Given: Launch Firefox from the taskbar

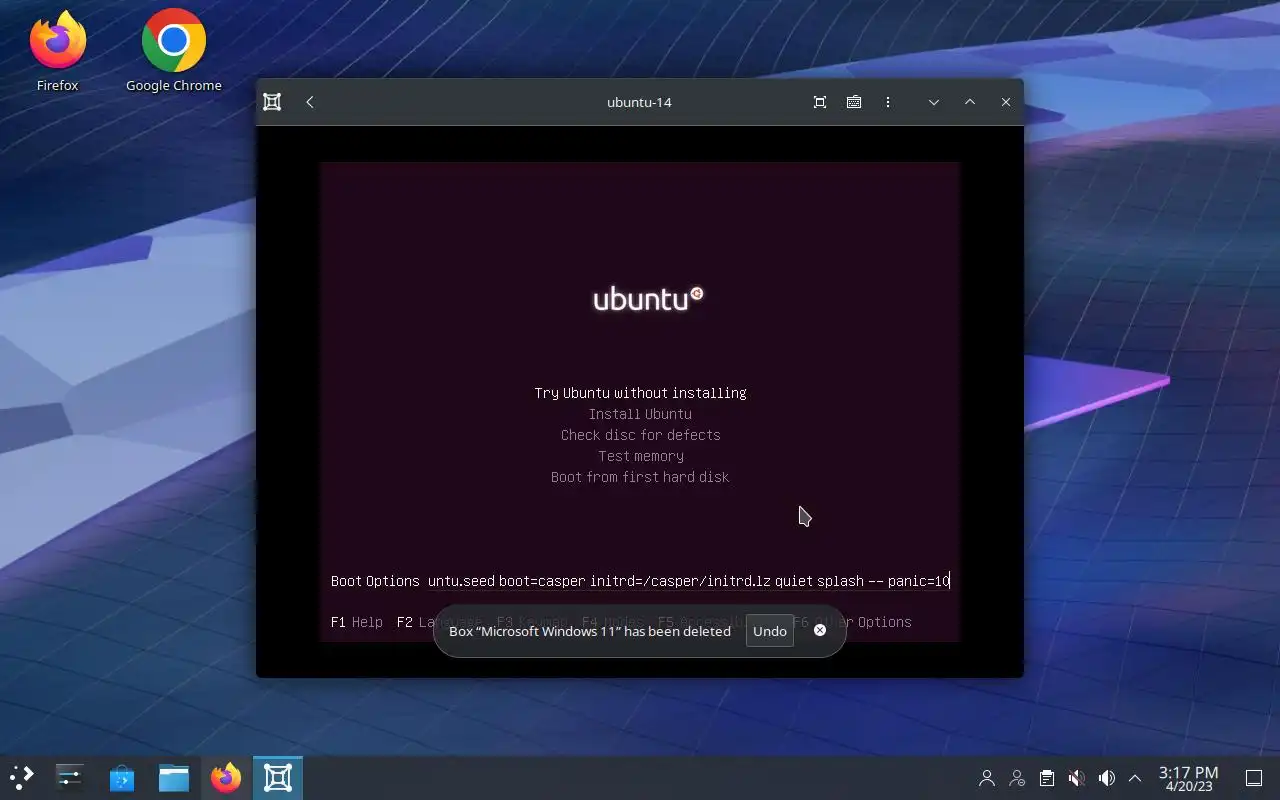Looking at the screenshot, I should click(226, 778).
